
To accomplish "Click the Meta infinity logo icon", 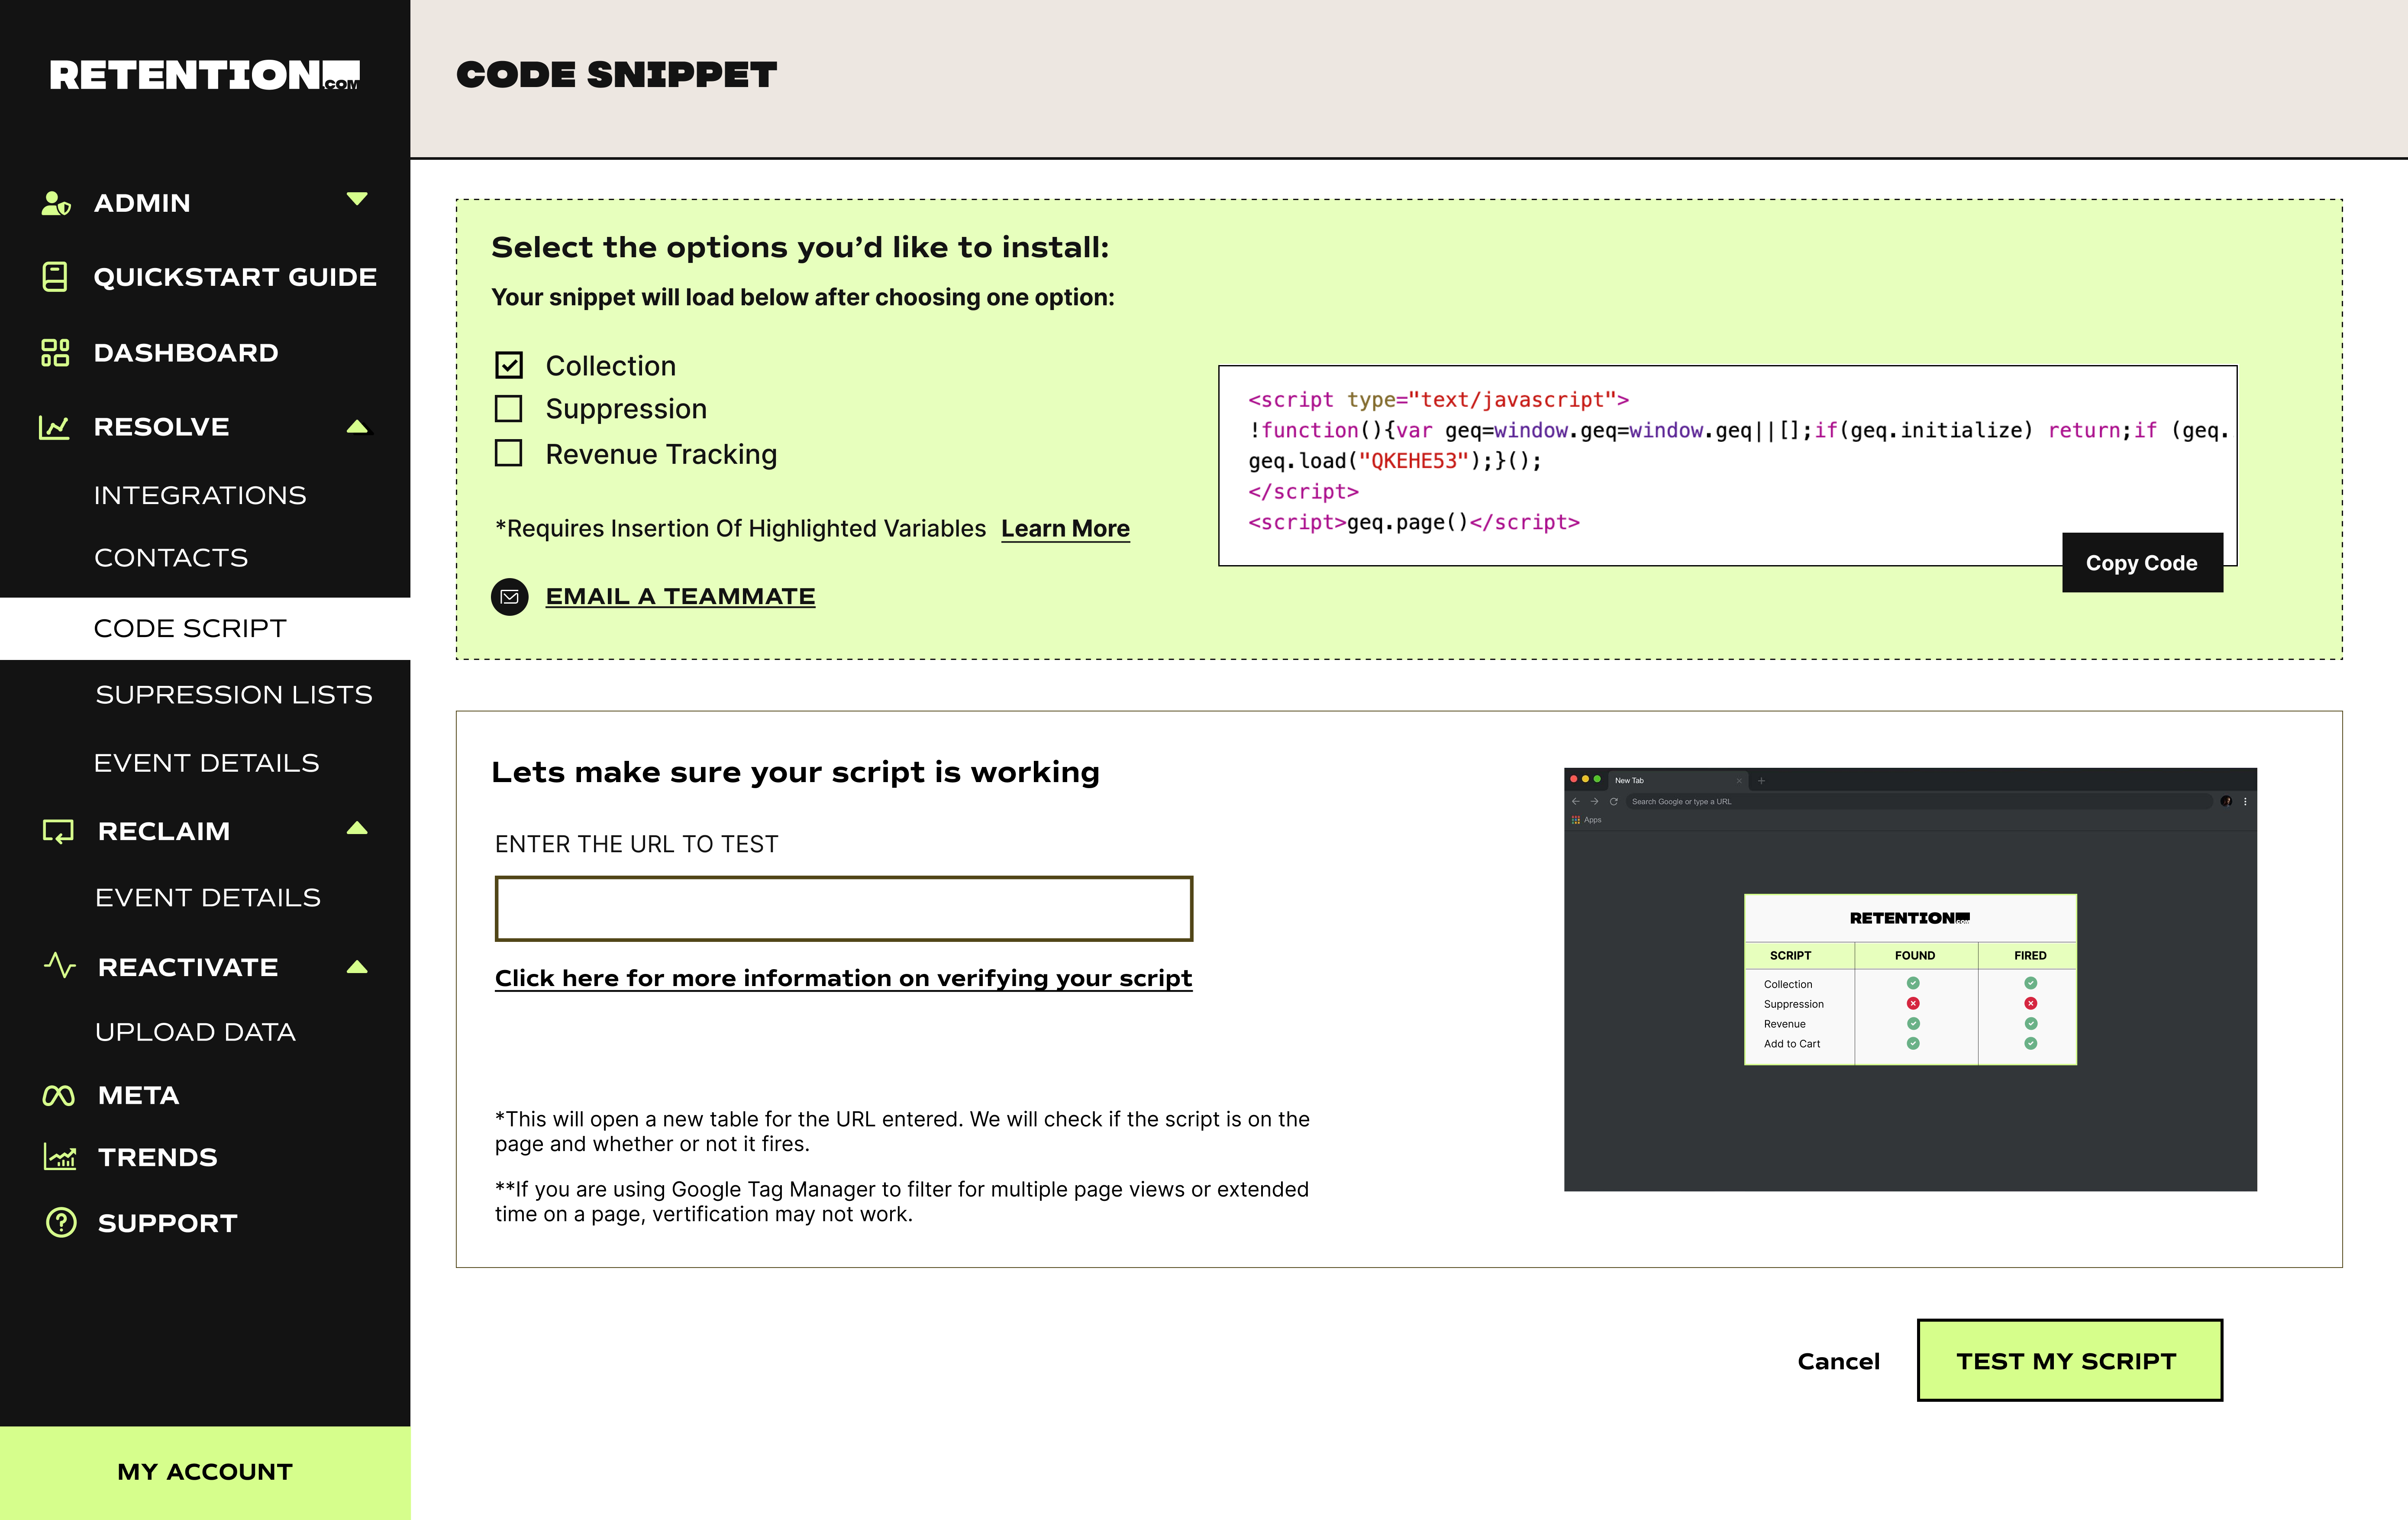I will (x=58, y=1096).
